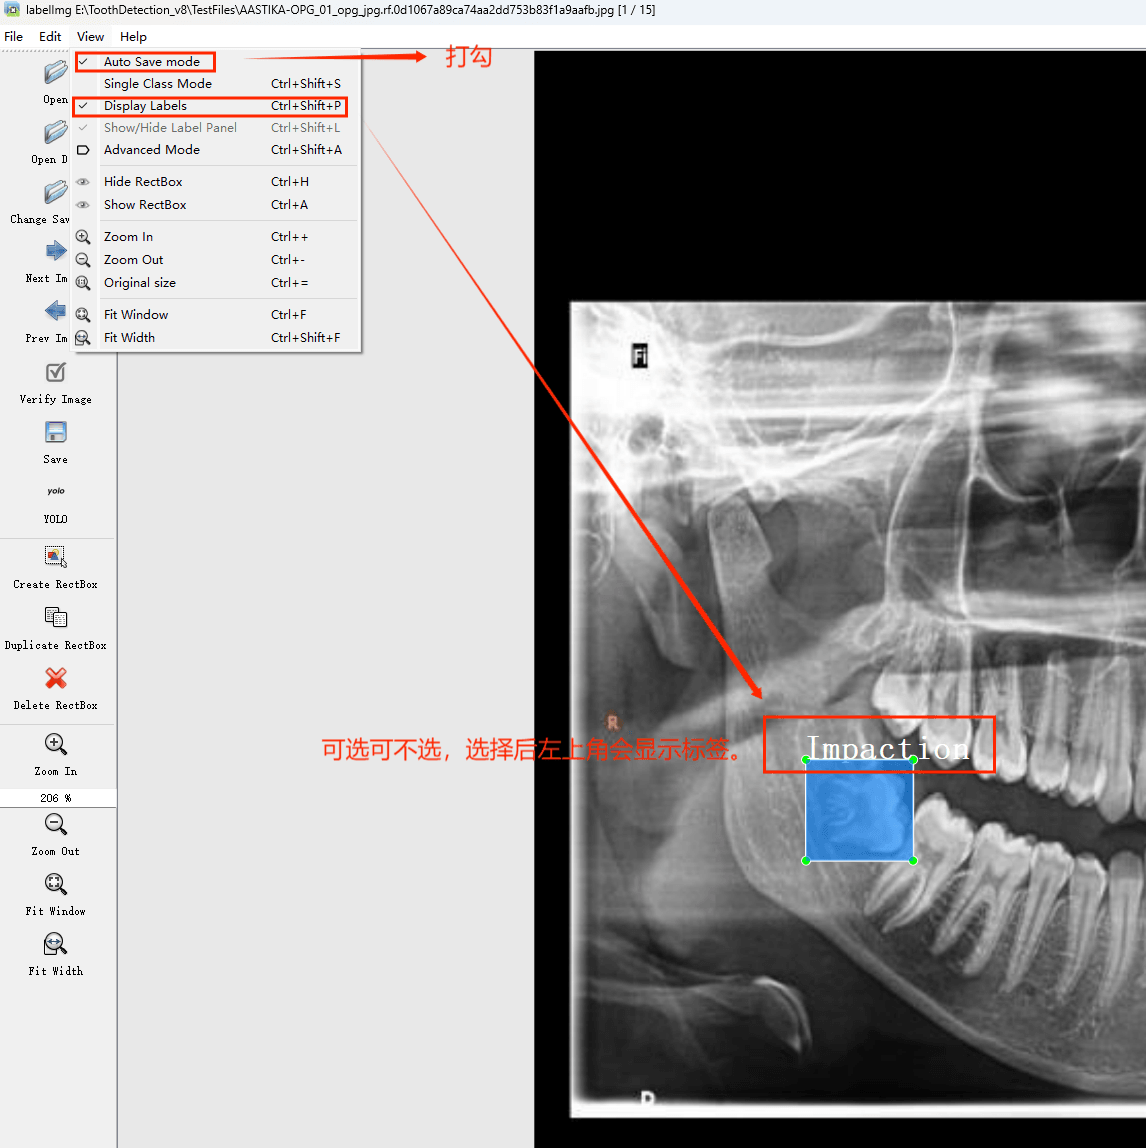Go to Next Image arrow icon
1146x1148 pixels.
[x=56, y=252]
